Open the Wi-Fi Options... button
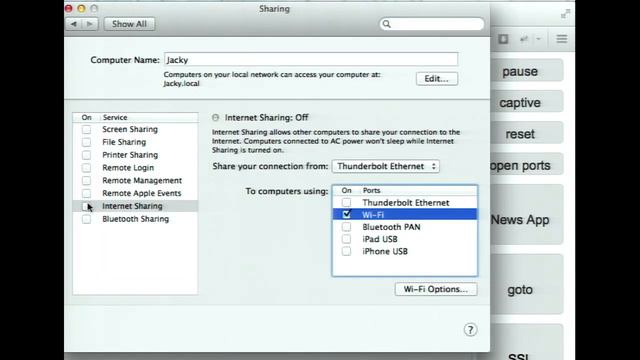 [436, 289]
